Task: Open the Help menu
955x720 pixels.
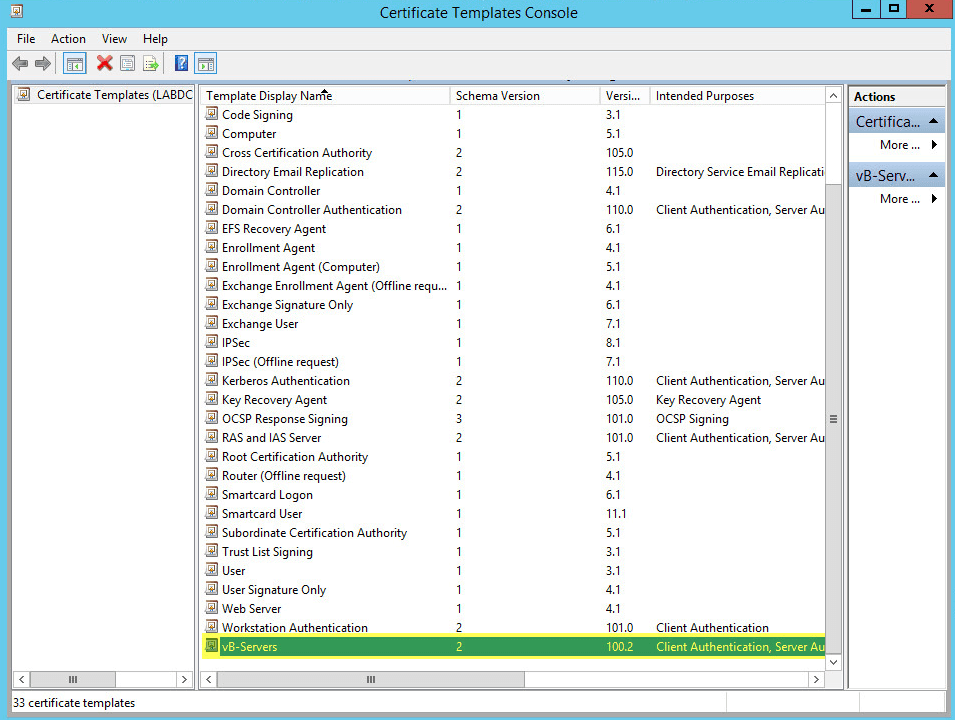Action: pos(155,39)
